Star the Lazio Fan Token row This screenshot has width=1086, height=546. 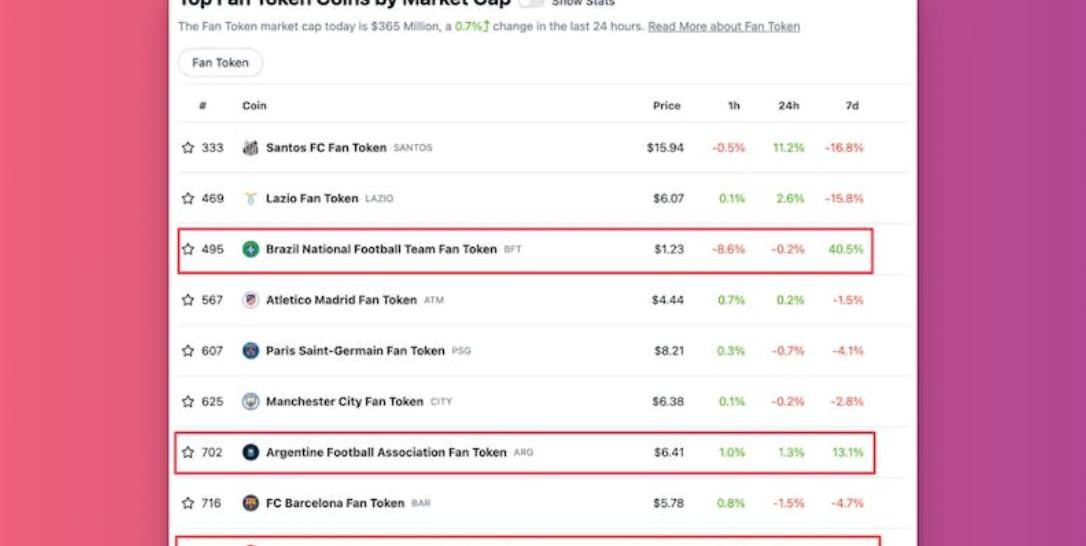point(188,199)
